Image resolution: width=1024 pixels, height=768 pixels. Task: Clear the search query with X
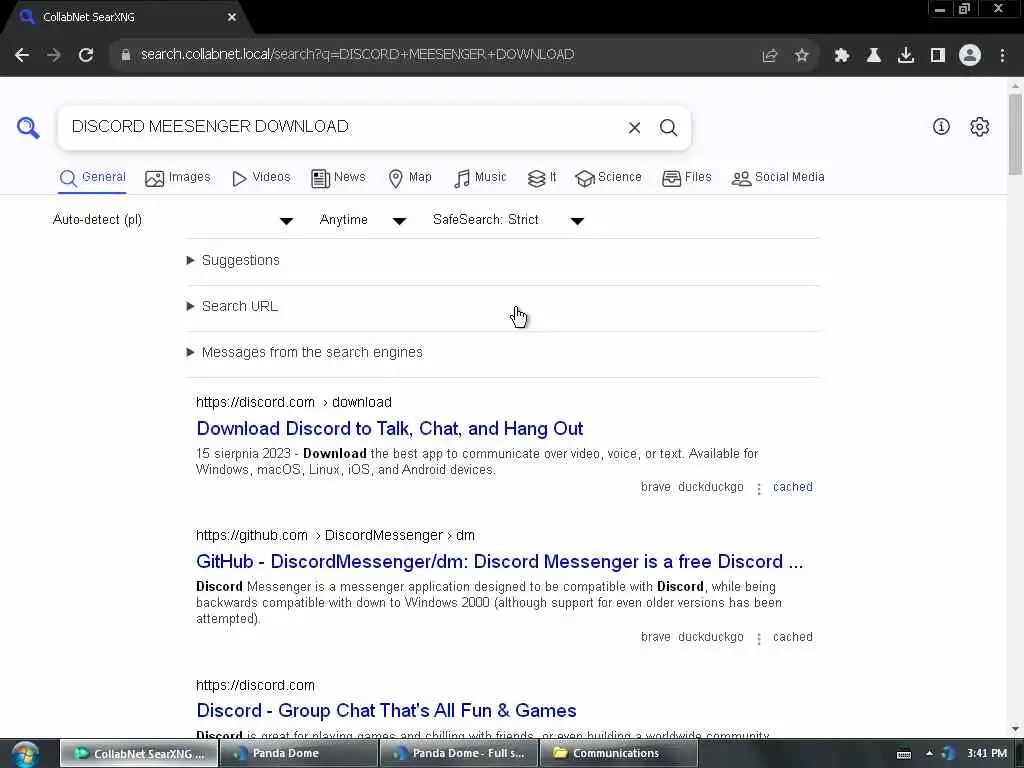pos(634,128)
